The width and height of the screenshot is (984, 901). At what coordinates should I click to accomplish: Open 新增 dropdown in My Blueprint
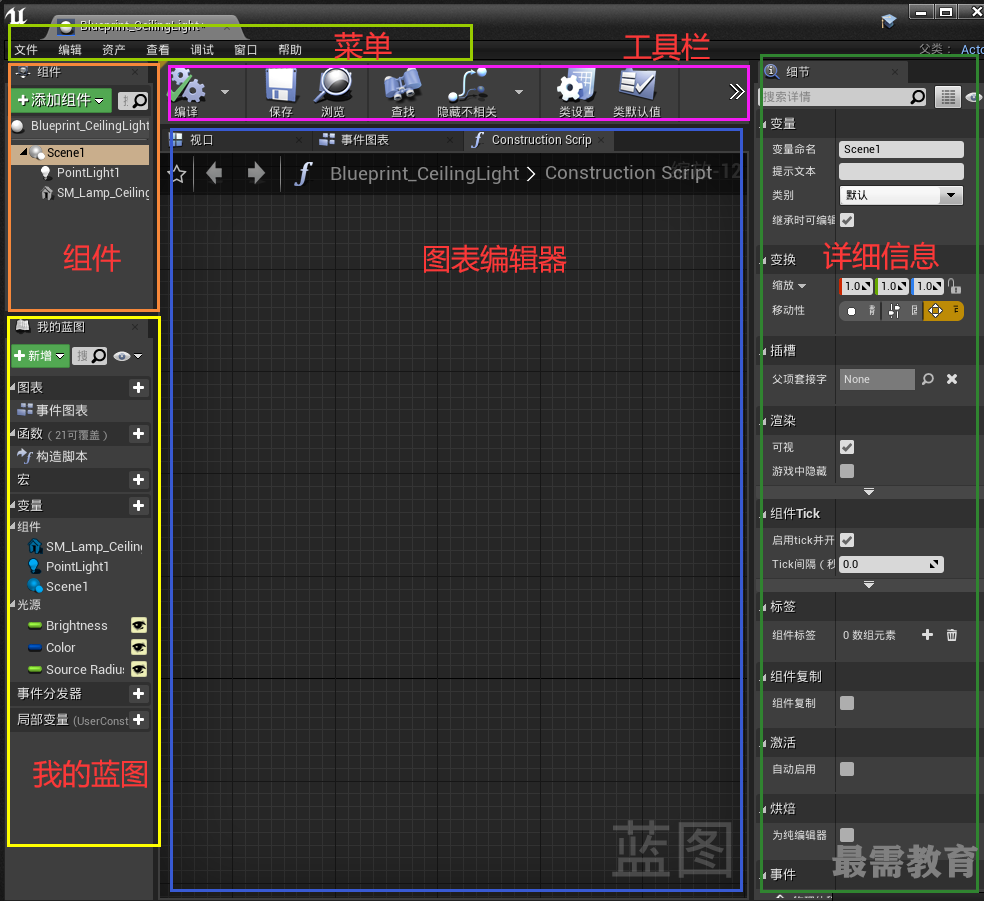pyautogui.click(x=41, y=356)
